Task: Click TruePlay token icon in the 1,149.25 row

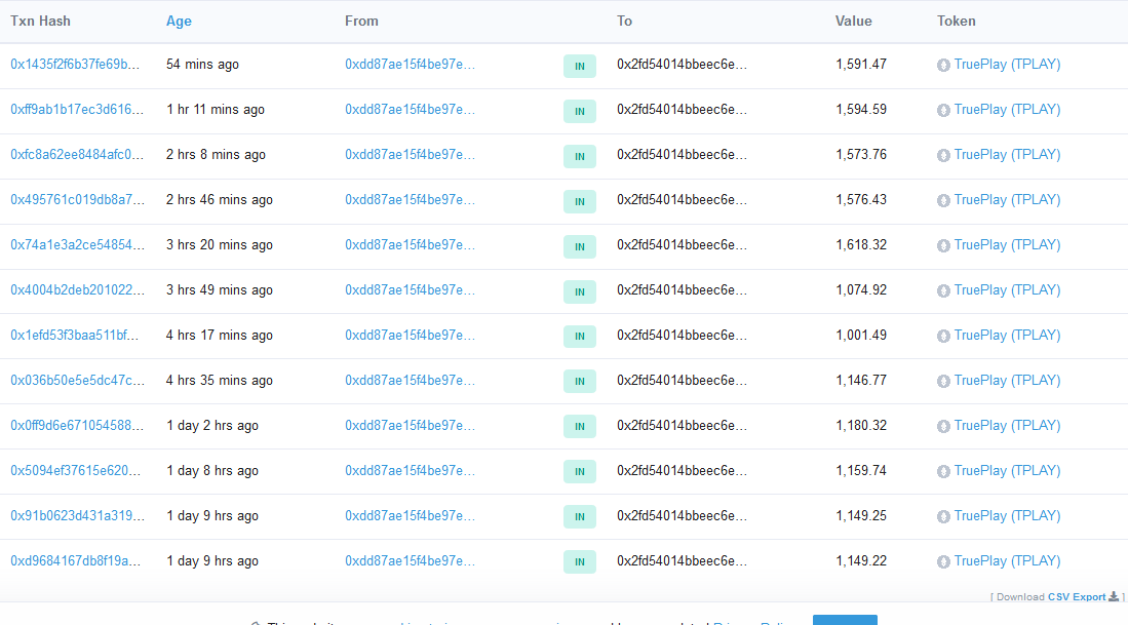Action: (x=943, y=516)
